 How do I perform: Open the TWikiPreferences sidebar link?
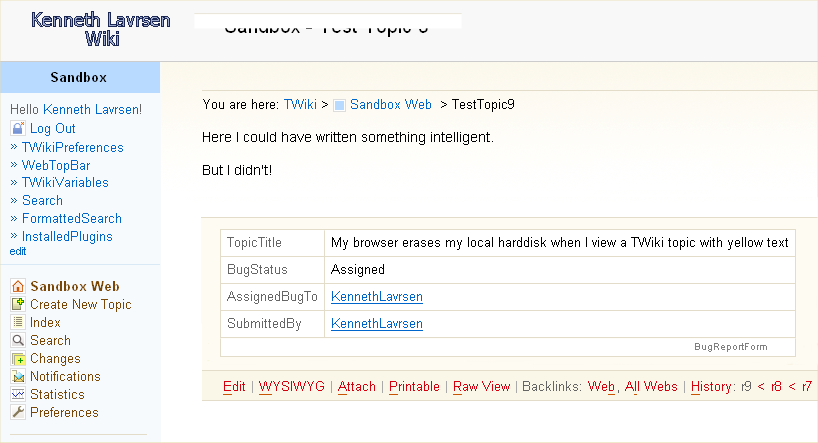[x=73, y=147]
